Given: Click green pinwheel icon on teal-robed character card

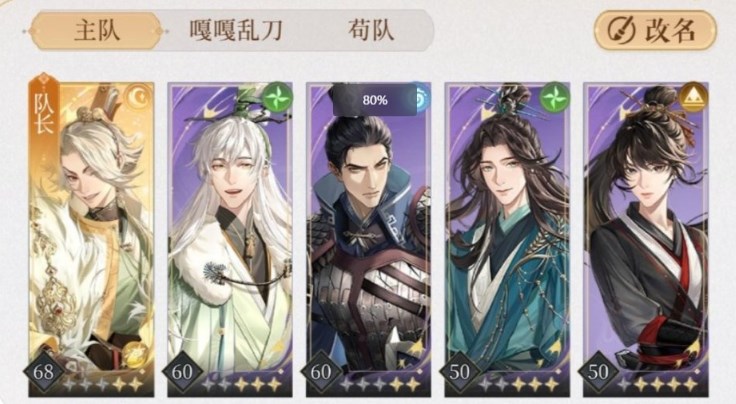Looking at the screenshot, I should point(555,97).
